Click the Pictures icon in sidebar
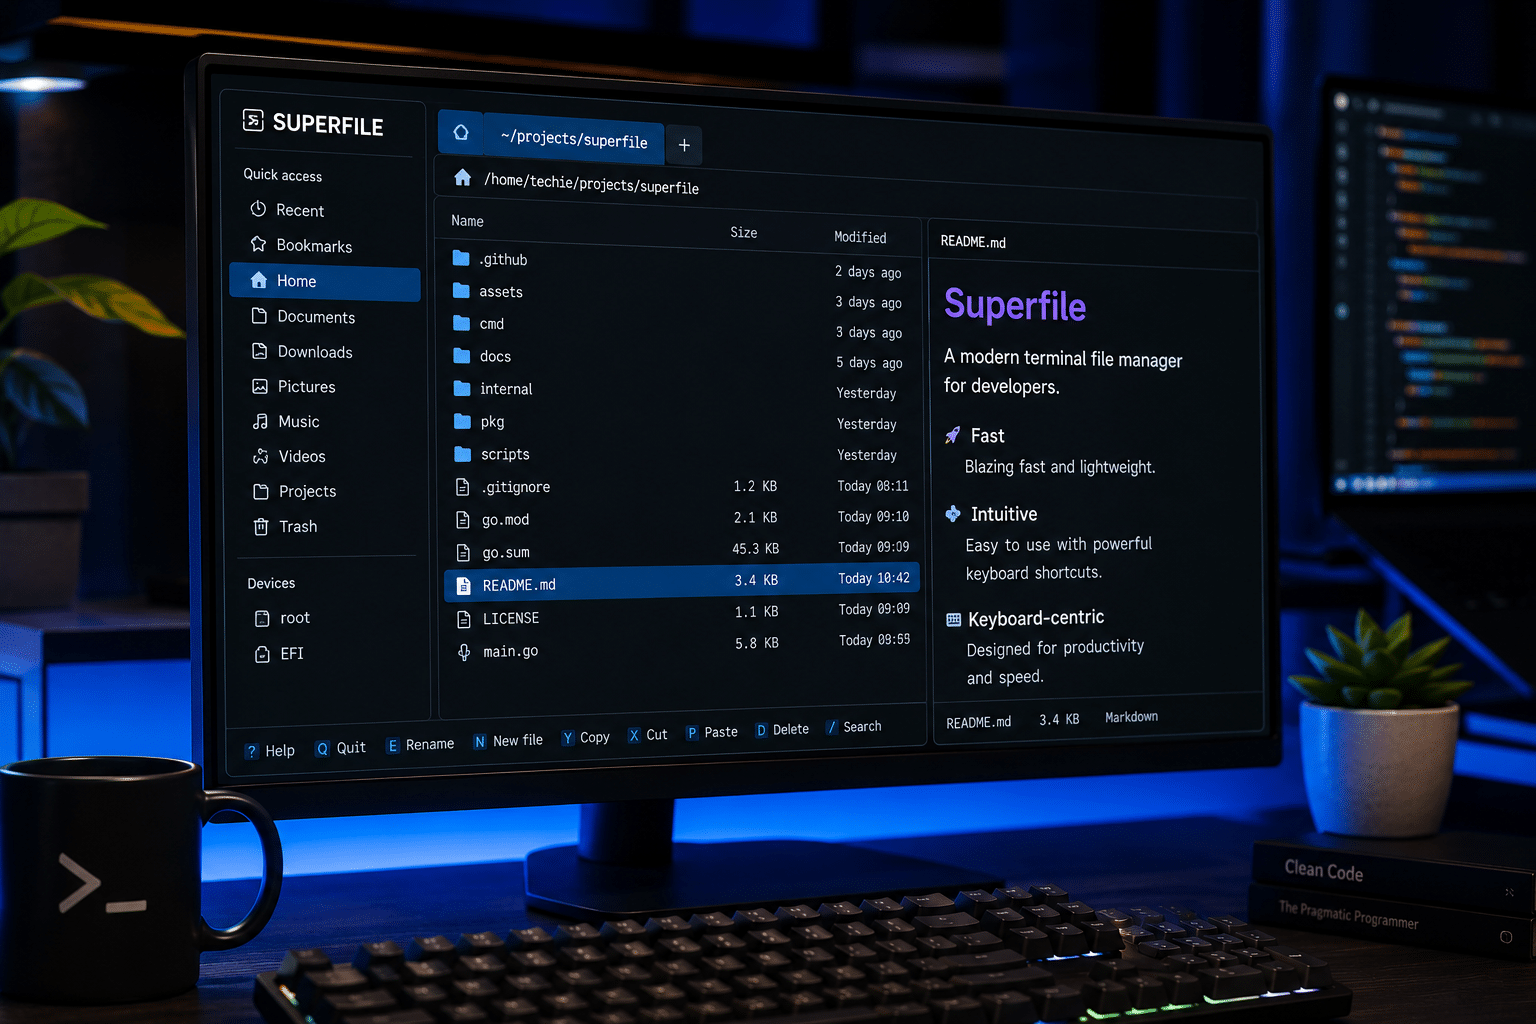 point(260,386)
